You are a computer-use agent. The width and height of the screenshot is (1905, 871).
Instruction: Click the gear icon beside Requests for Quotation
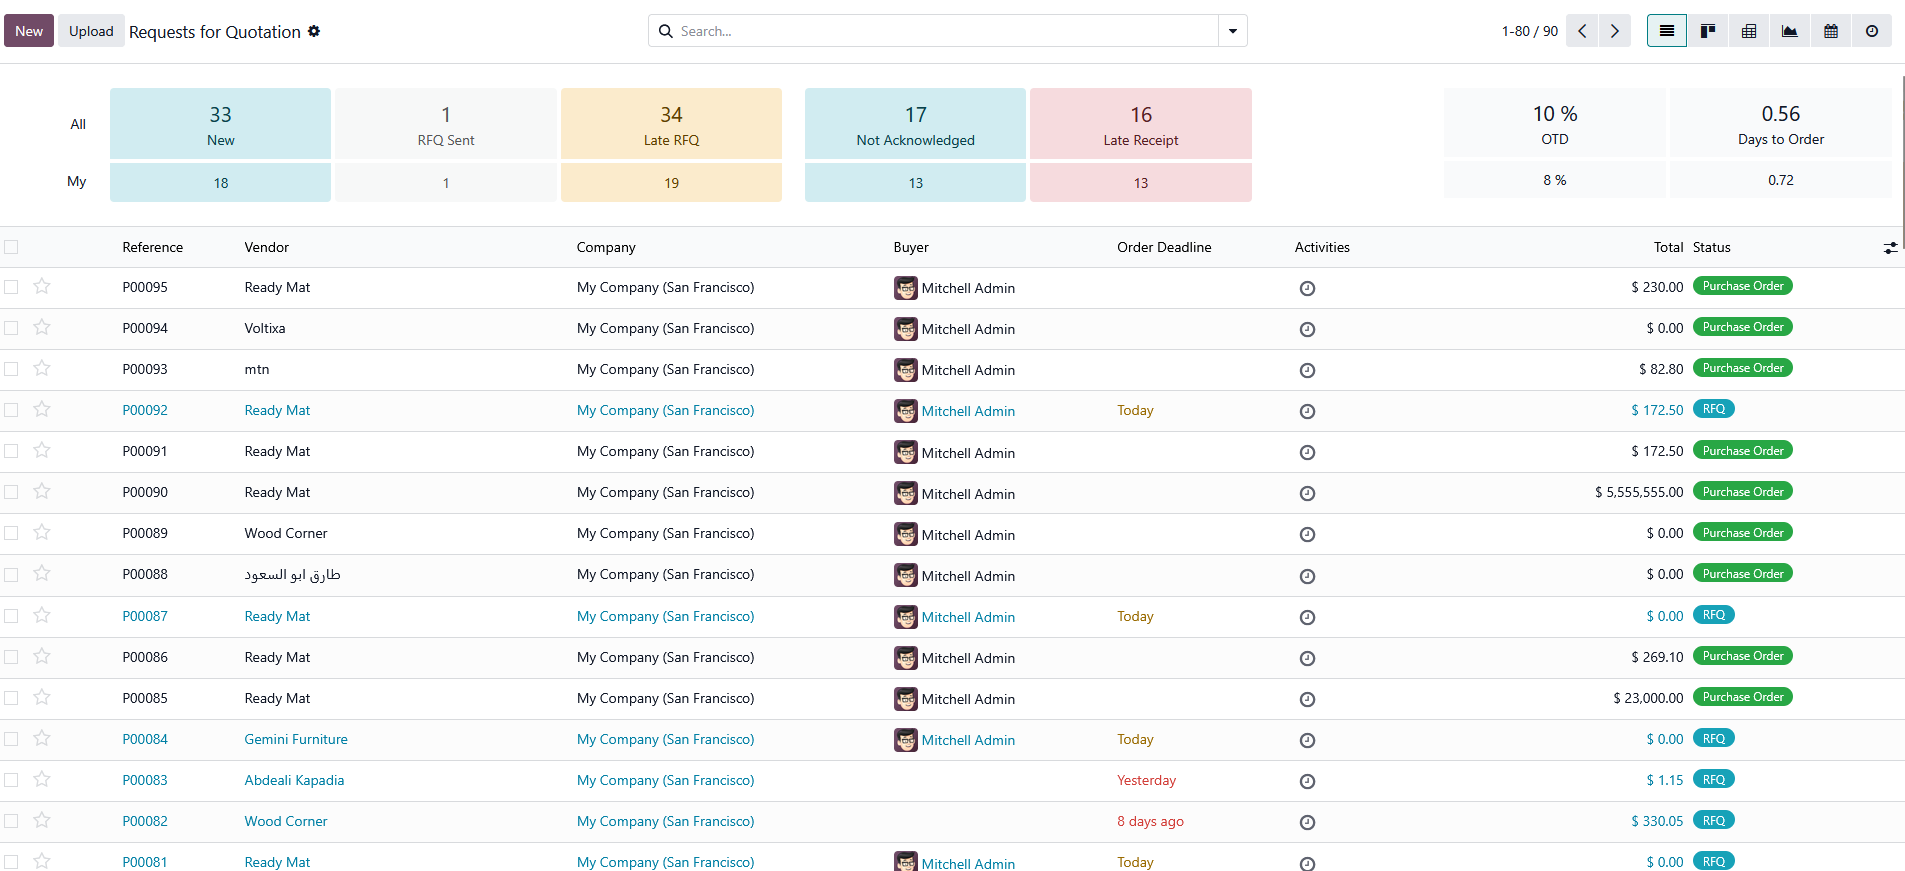click(314, 31)
